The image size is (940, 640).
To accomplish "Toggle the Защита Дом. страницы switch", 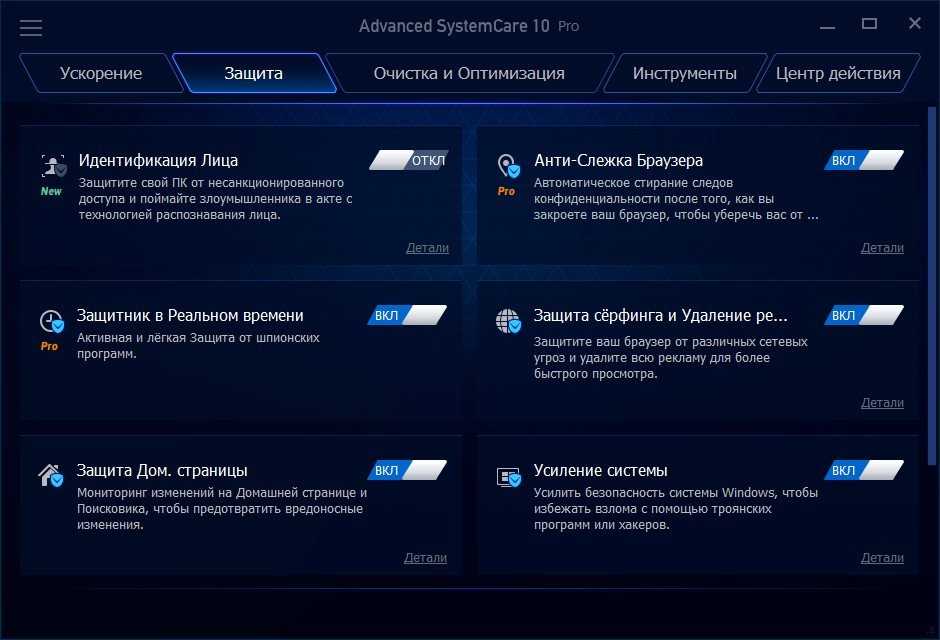I will coord(407,470).
